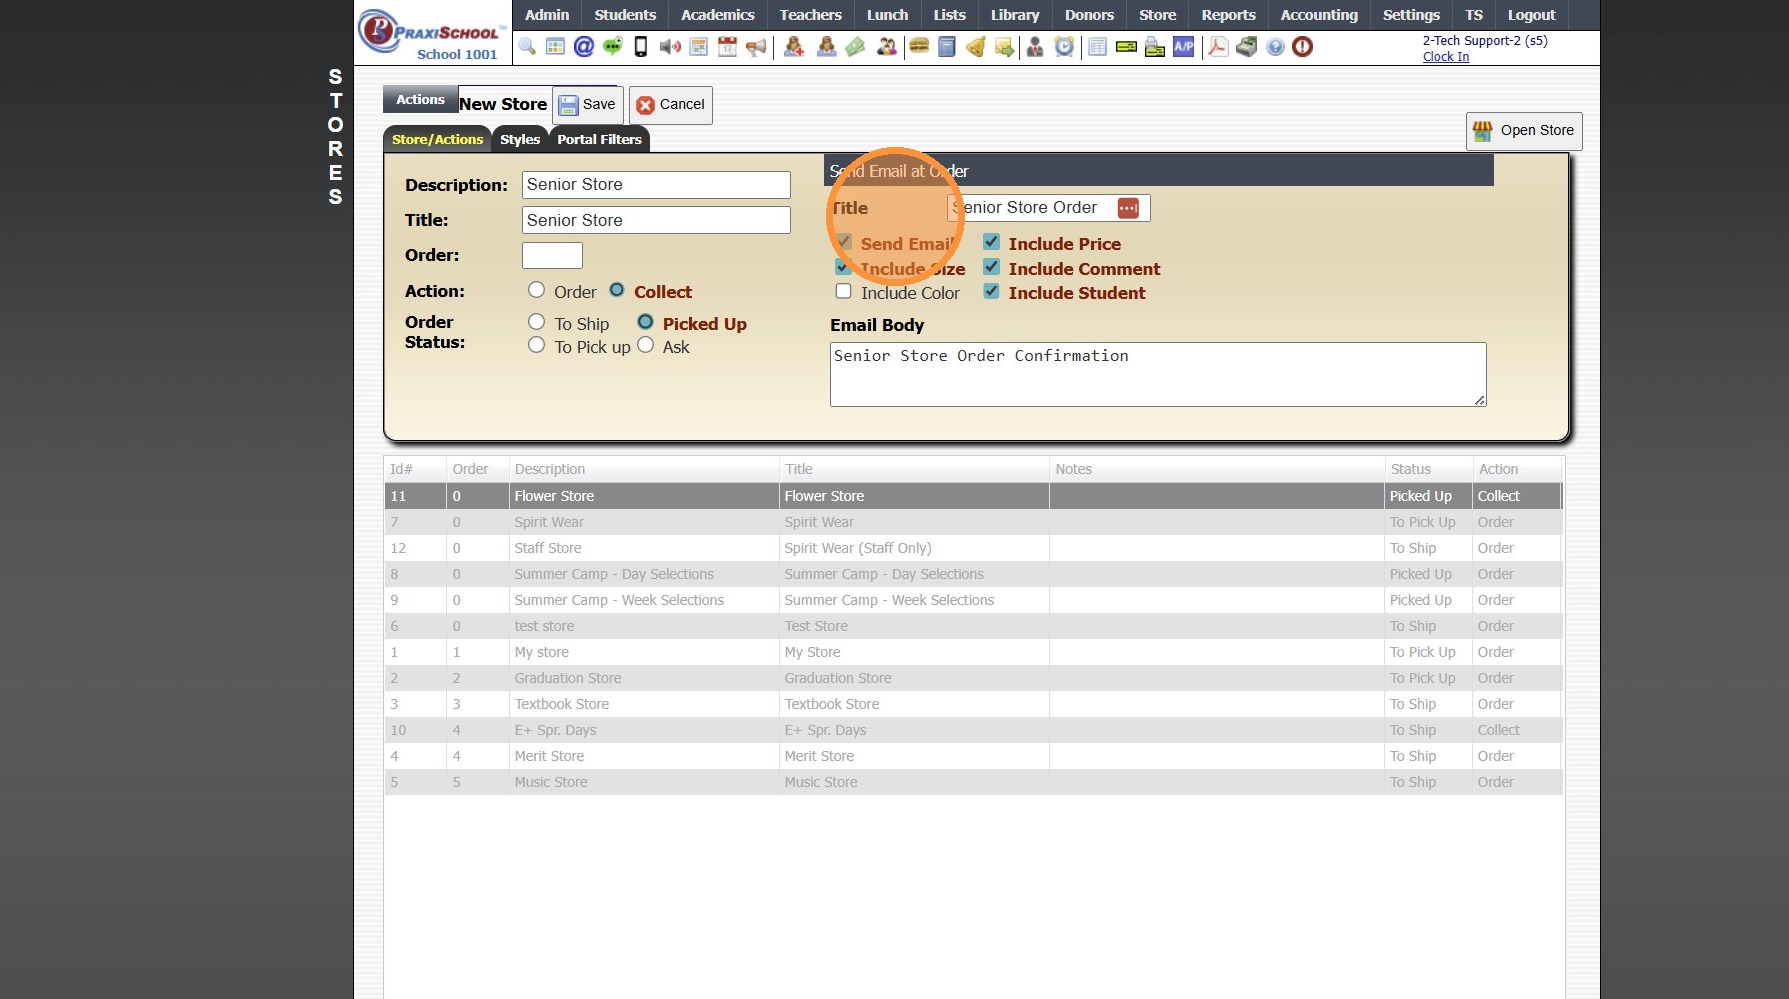The height and width of the screenshot is (999, 1789).
Task: Open the Admin menu
Action: point(547,15)
